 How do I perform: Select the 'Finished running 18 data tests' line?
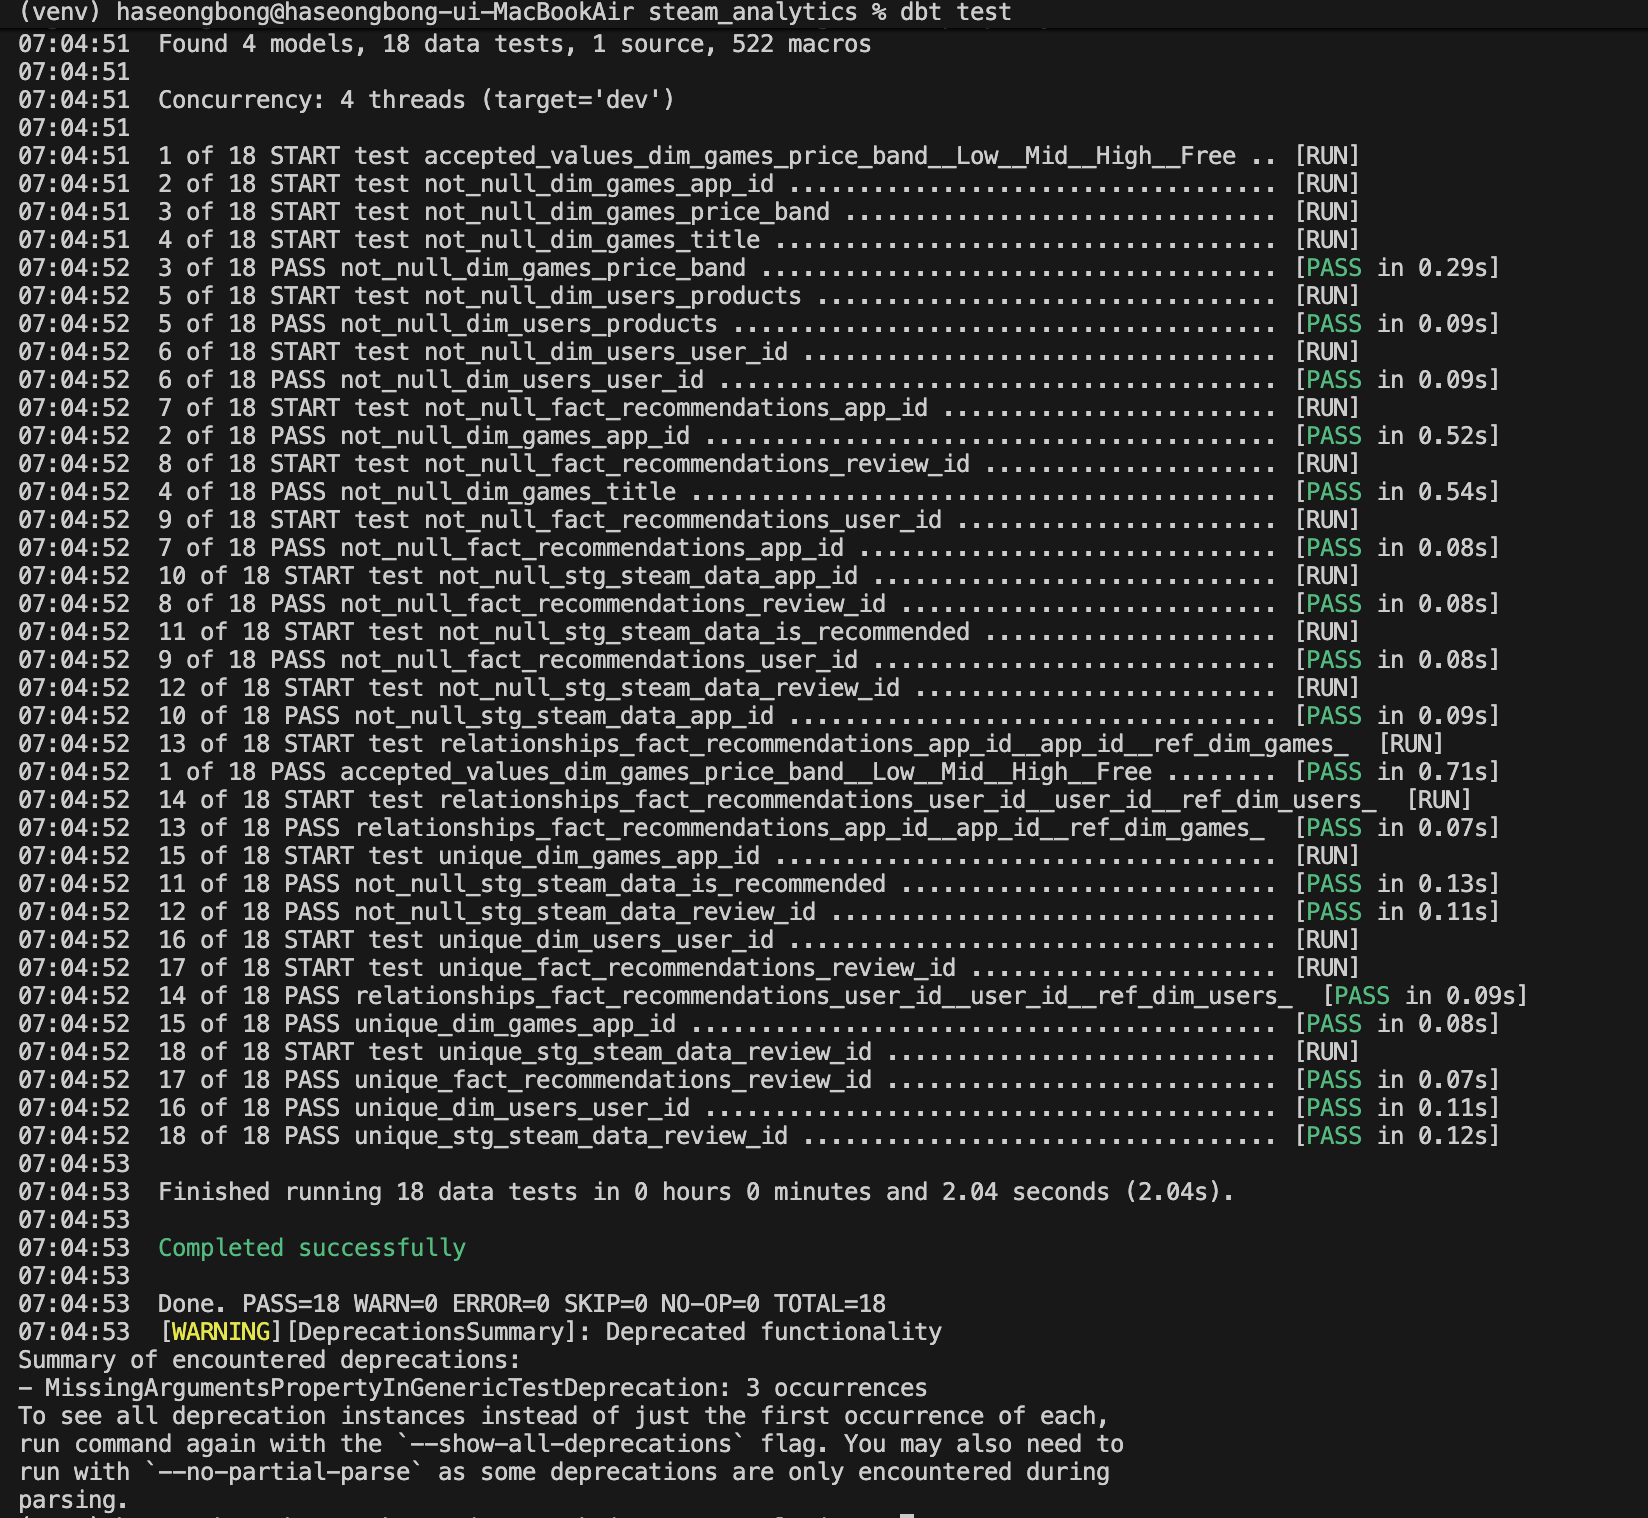[x=626, y=1192]
